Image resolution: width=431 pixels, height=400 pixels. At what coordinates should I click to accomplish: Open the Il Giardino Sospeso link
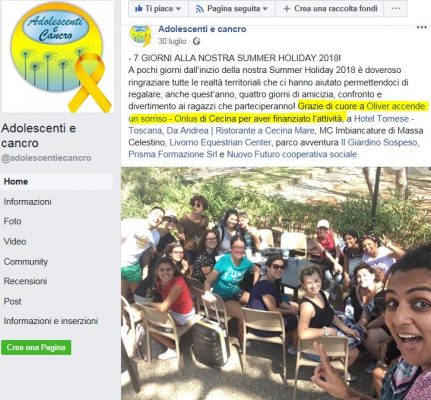click(379, 143)
